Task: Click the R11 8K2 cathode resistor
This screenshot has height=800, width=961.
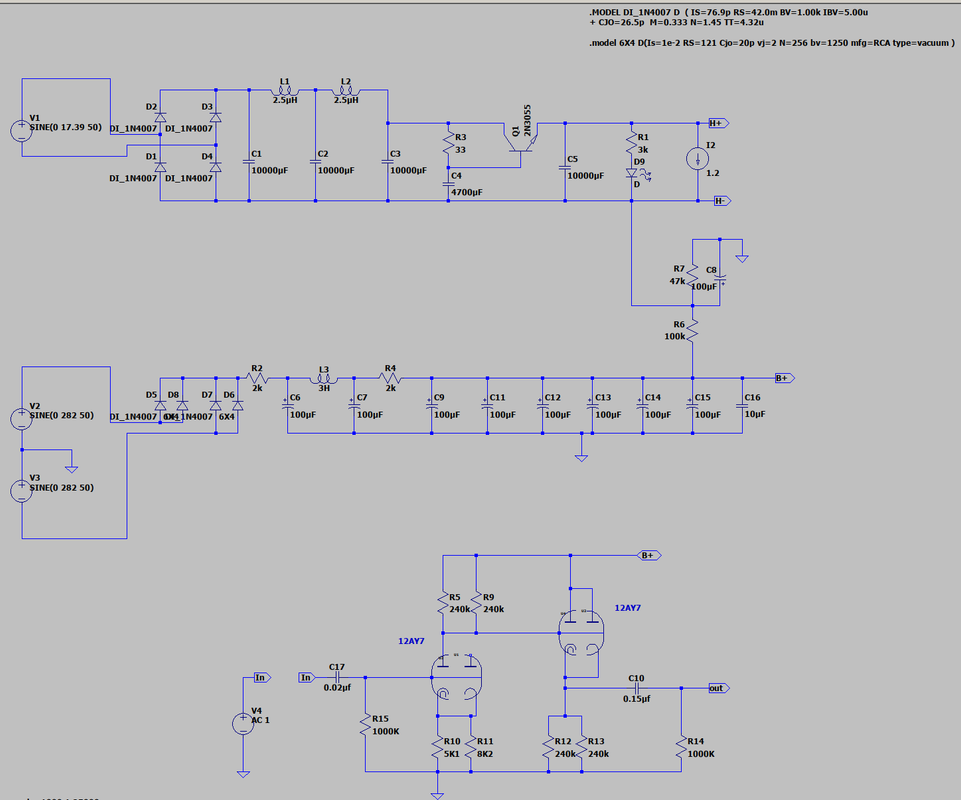Action: [471, 748]
